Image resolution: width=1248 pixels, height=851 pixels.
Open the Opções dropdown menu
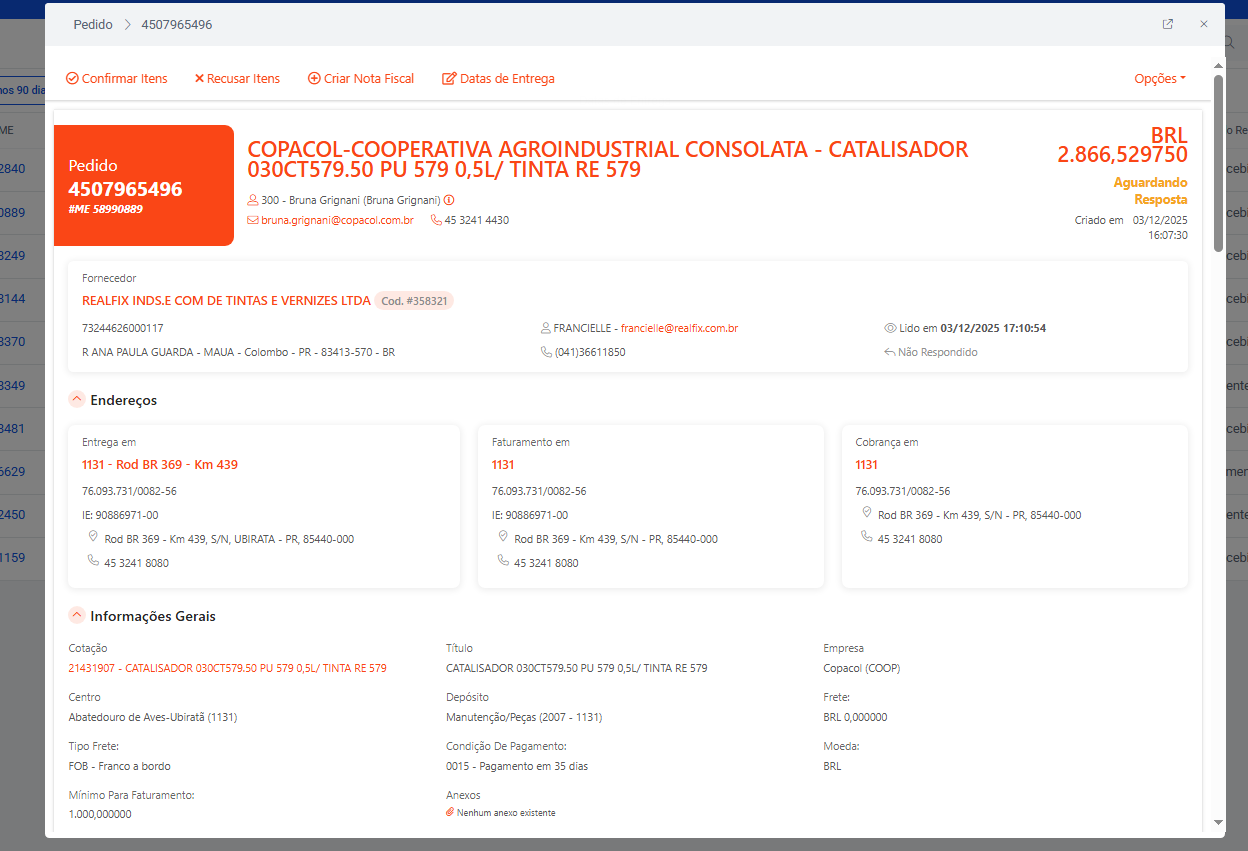(x=1160, y=78)
